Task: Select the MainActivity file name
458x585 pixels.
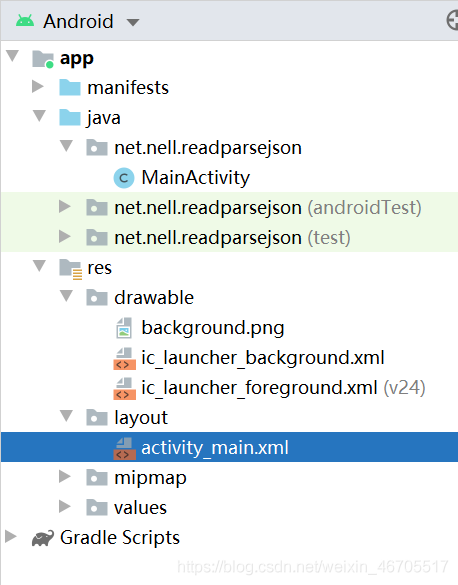Action: [x=196, y=178]
